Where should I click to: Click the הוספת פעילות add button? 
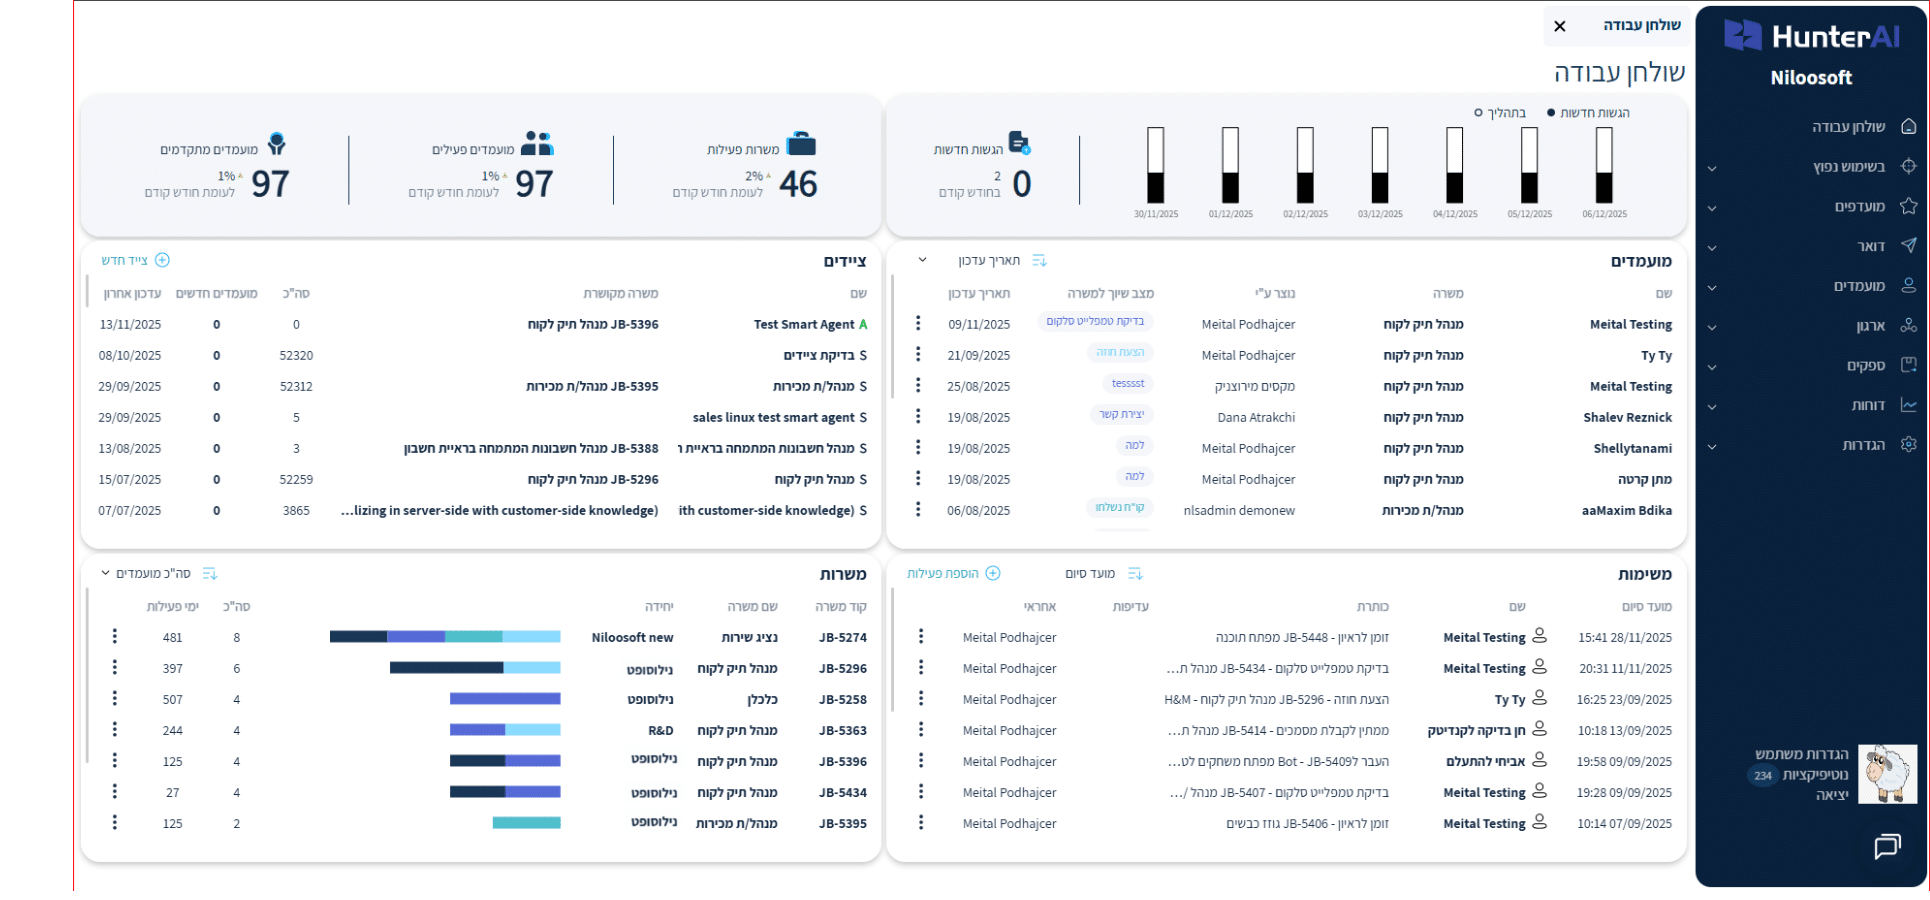(953, 573)
